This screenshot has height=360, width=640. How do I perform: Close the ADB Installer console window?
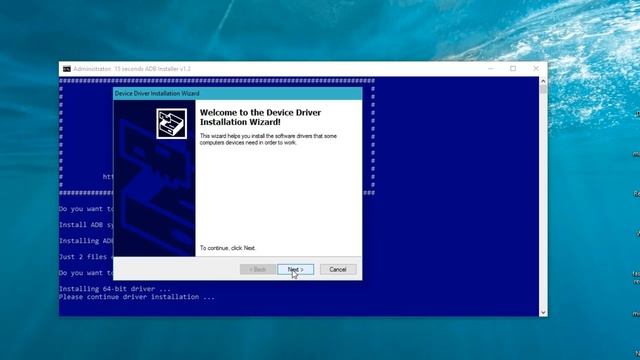[x=536, y=69]
